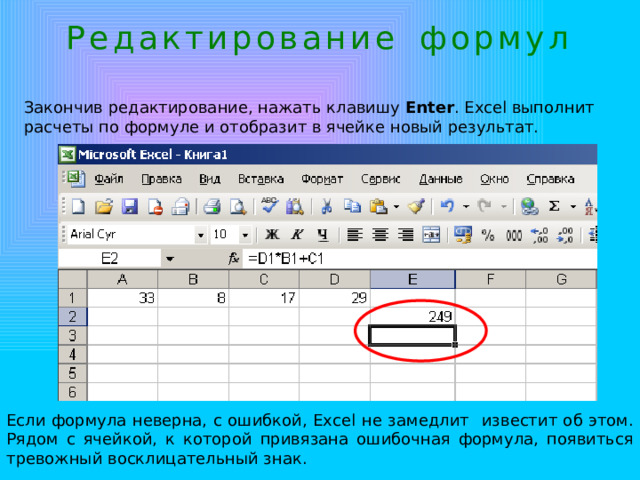Open the Name Box dropdown arrow
Image resolution: width=640 pixels, height=480 pixels.
[x=170, y=259]
